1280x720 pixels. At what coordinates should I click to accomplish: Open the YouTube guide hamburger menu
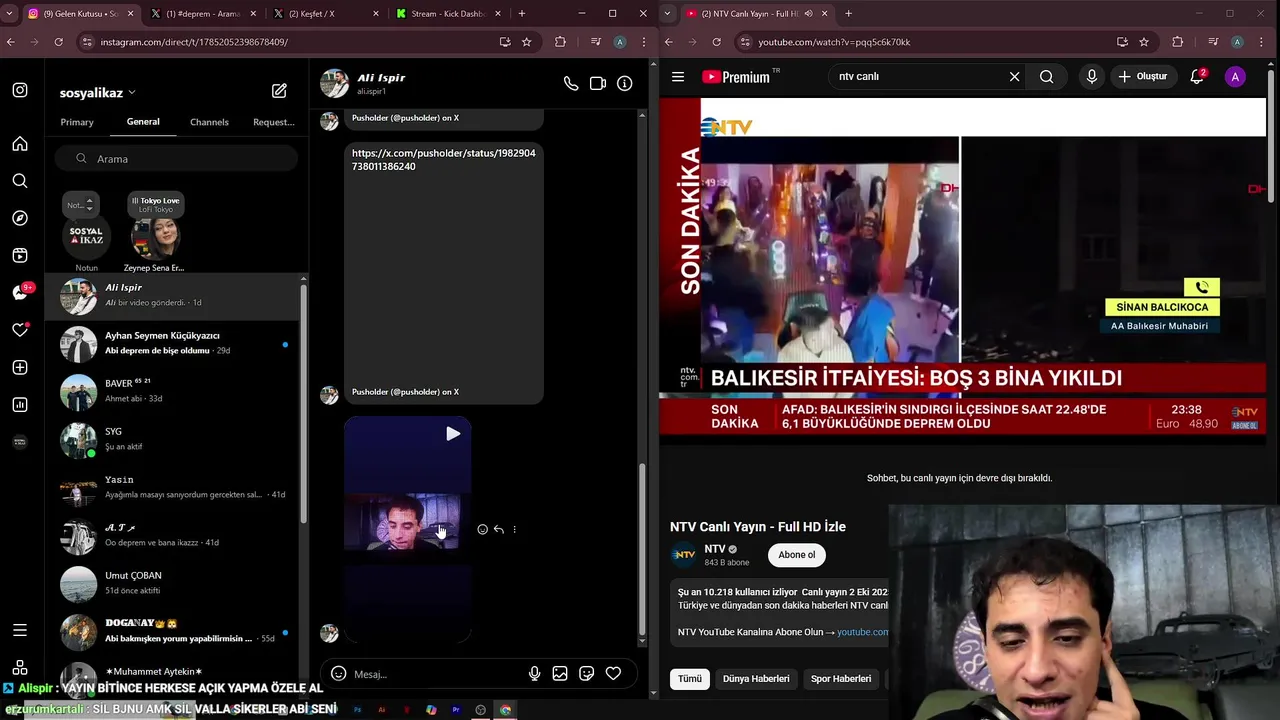[678, 77]
